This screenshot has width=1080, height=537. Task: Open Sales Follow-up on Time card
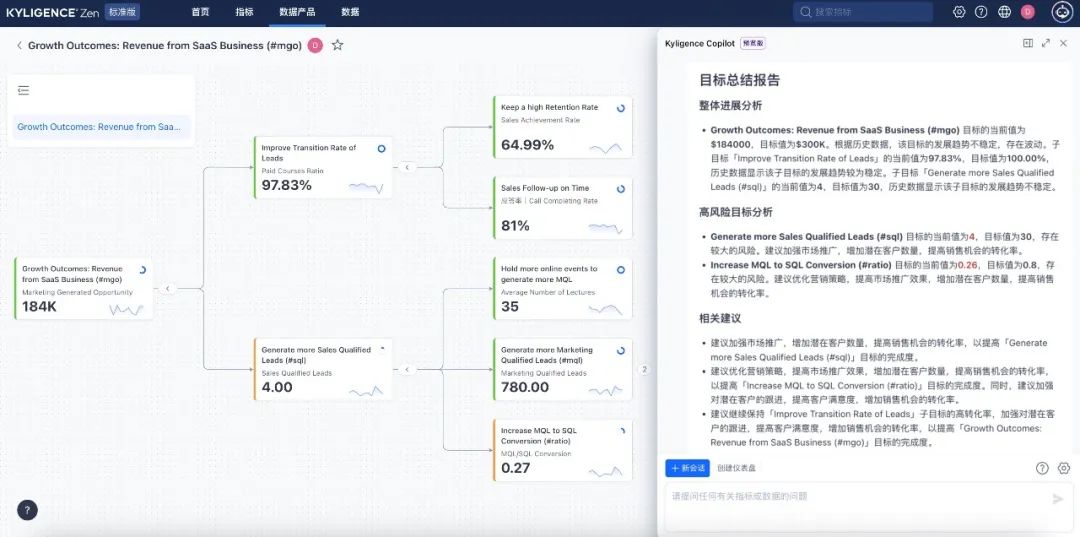563,208
